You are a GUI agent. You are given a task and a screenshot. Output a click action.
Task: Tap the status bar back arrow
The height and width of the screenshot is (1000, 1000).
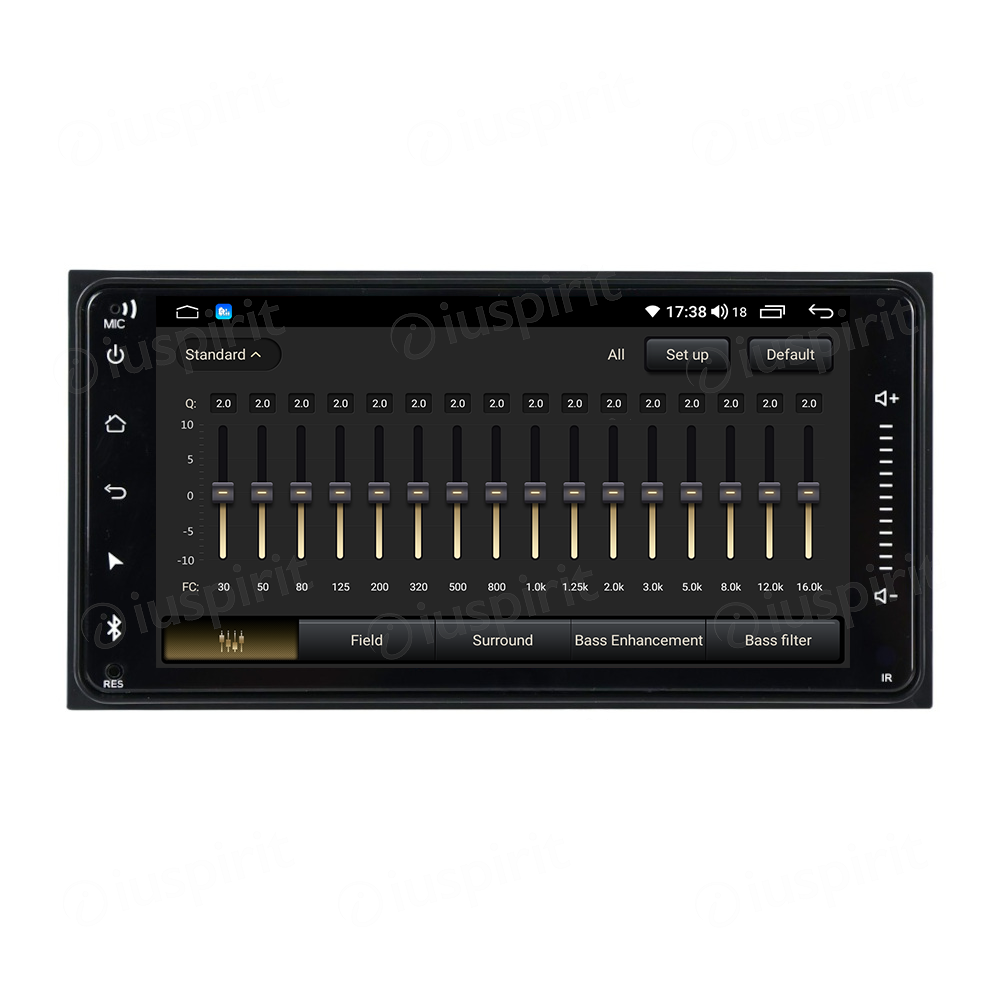[820, 312]
